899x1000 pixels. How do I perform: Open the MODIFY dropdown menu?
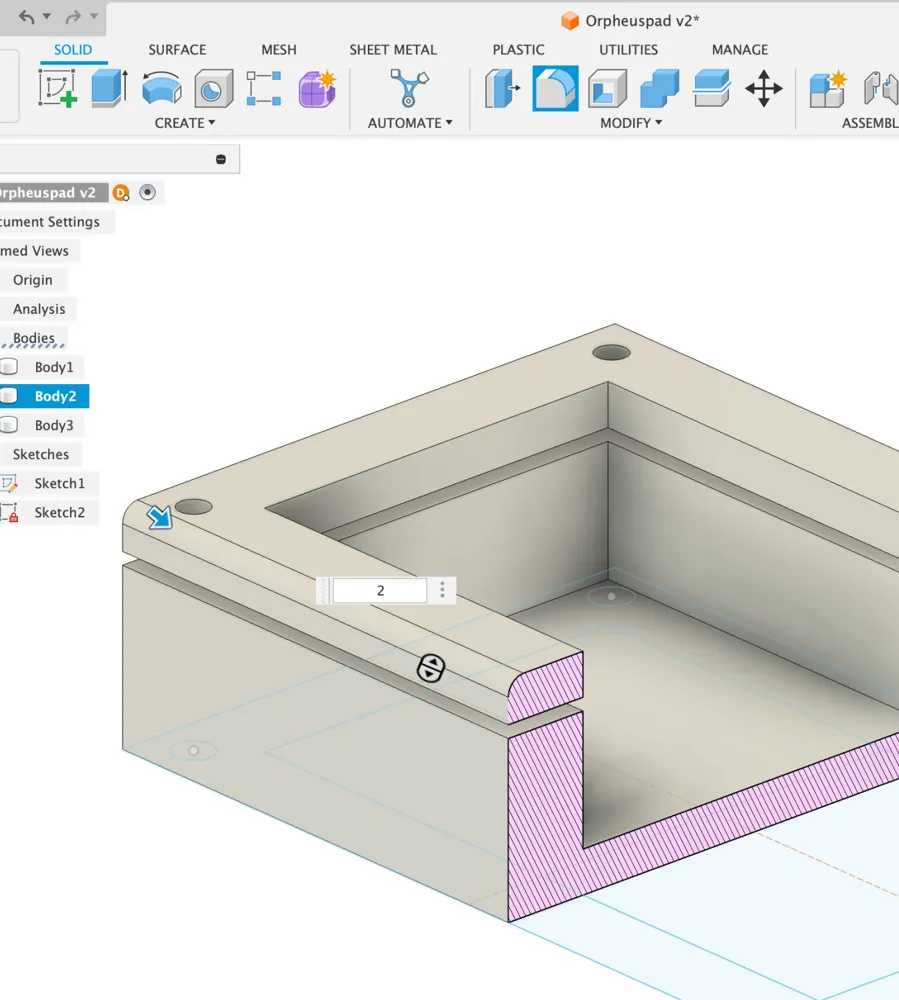coord(631,123)
